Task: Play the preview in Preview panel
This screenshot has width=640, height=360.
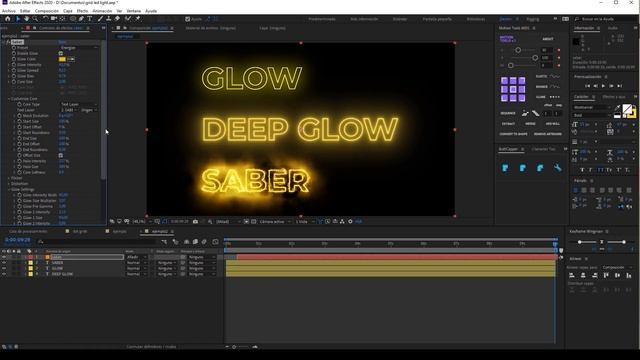Action: pos(603,86)
